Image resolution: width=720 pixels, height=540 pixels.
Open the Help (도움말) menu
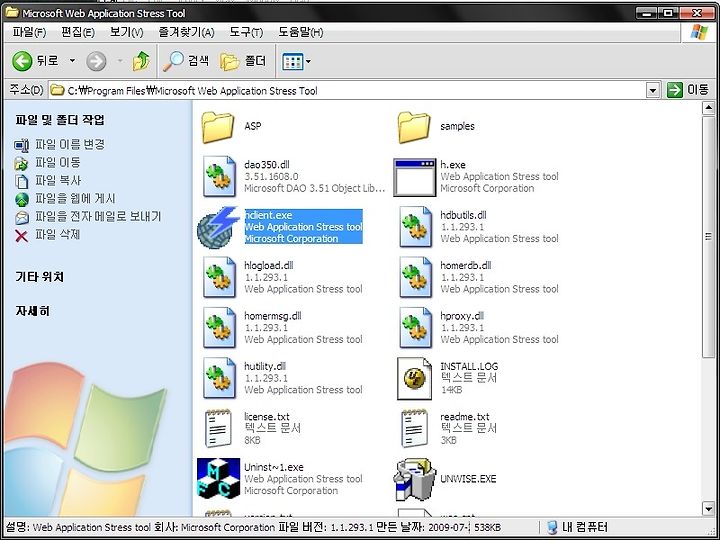pos(300,32)
